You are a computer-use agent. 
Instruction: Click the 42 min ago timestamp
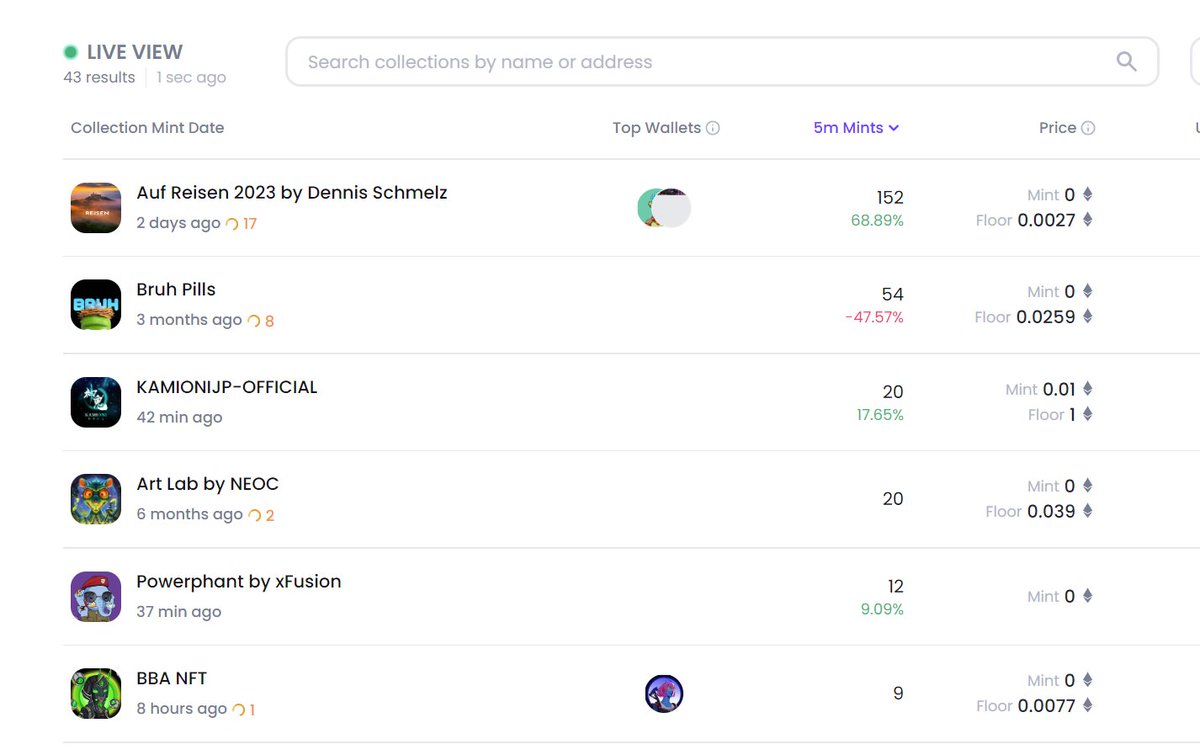point(179,417)
